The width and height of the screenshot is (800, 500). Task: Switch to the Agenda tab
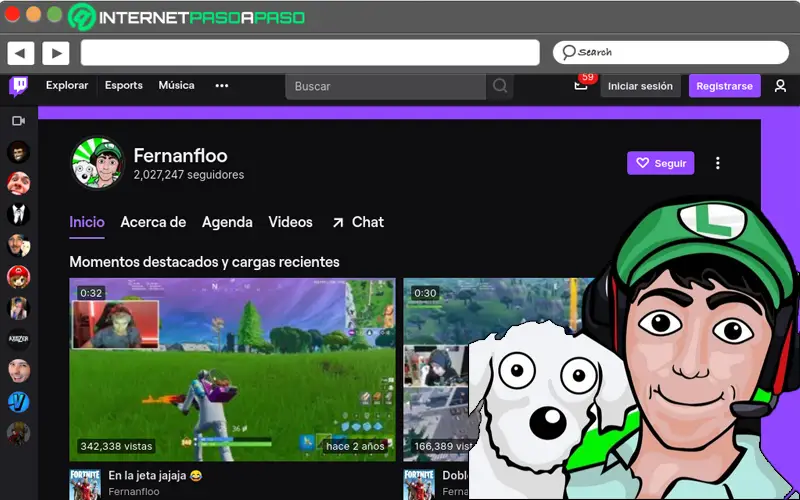(x=228, y=222)
